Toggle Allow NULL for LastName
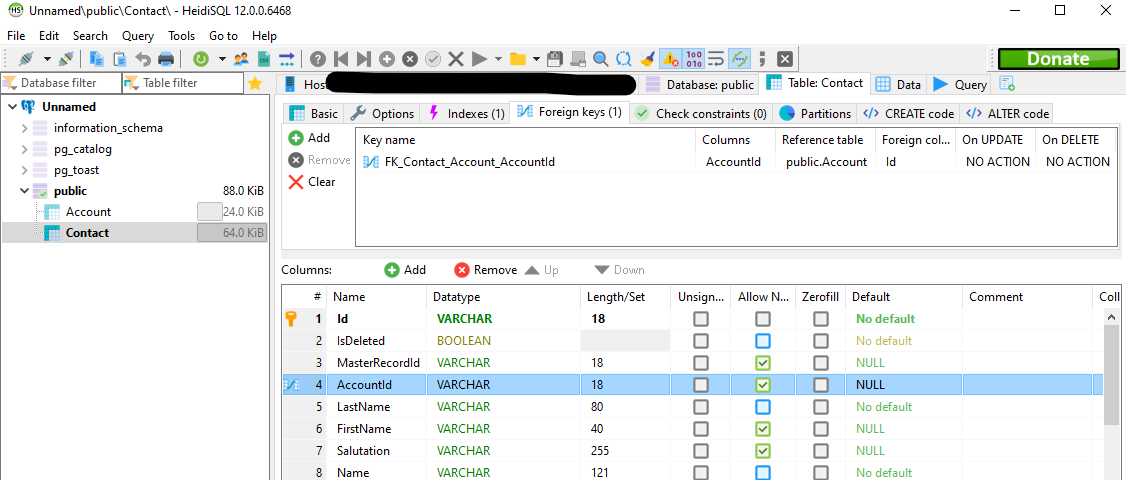The image size is (1126, 480). 763,407
